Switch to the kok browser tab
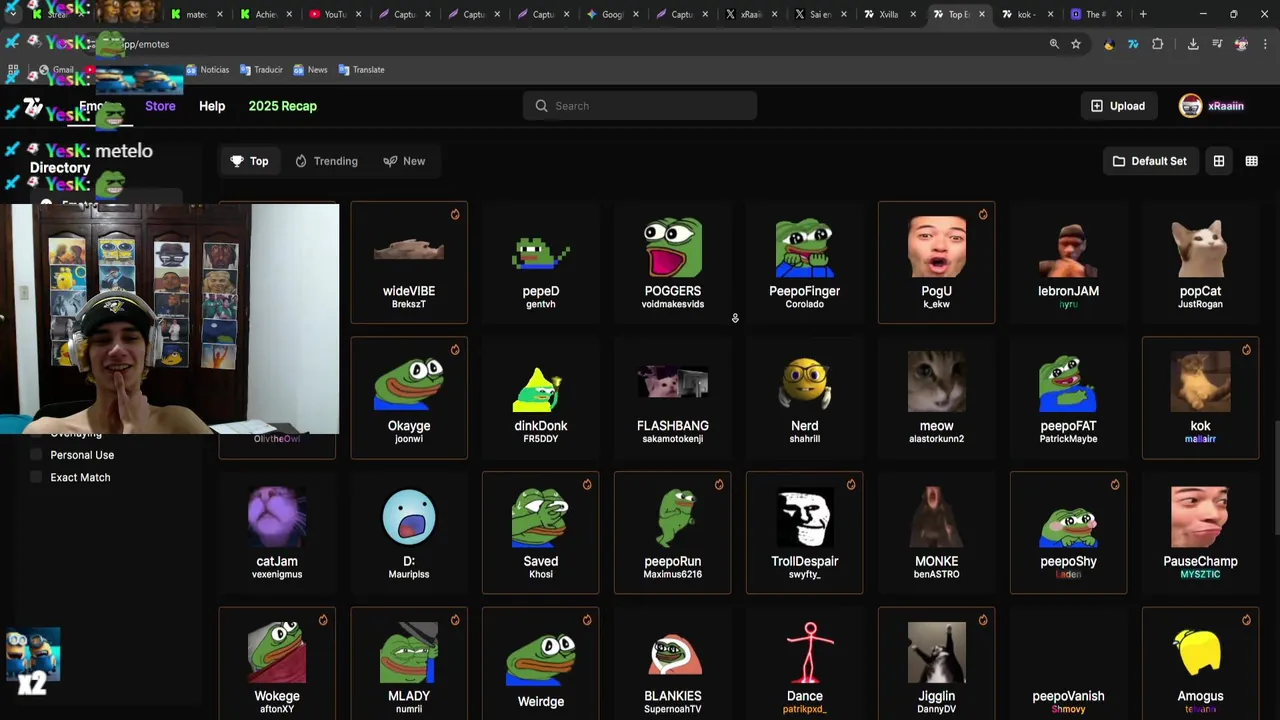Screen dimensions: 1280x720 1027,14
